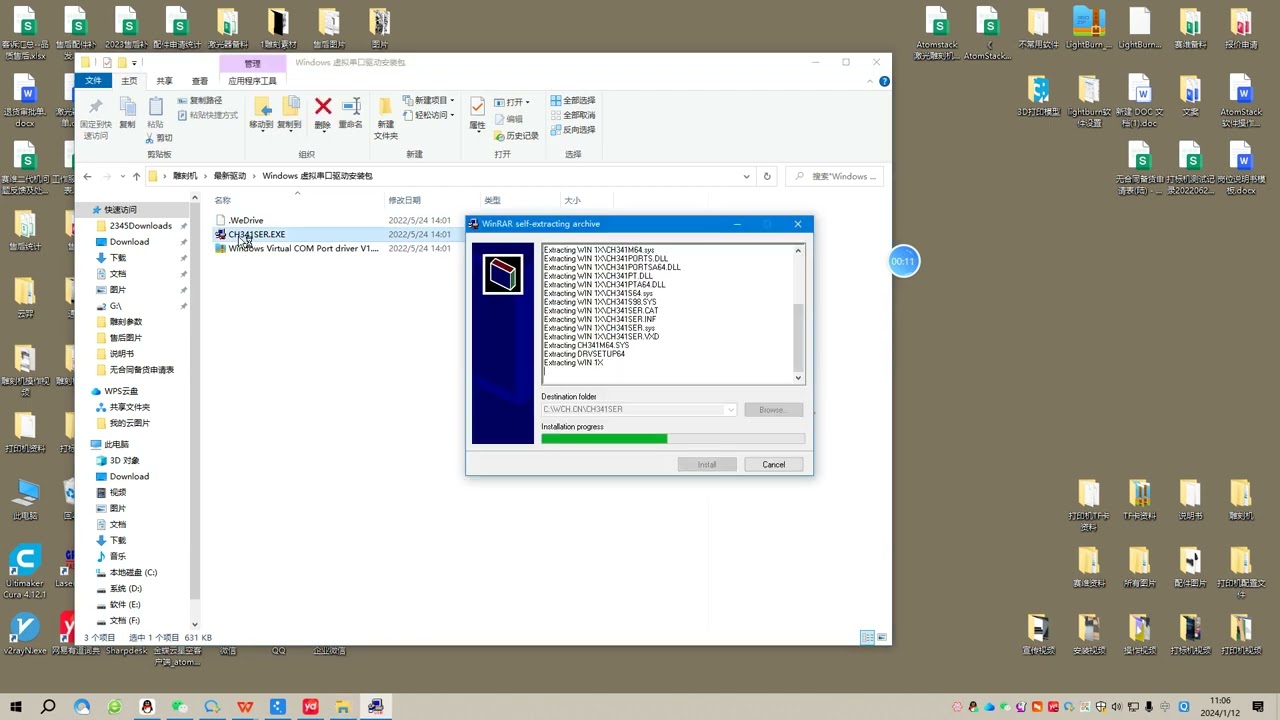Image resolution: width=1280 pixels, height=720 pixels.
Task: Click the 管理 (Manage) contextual tab
Action: pyautogui.click(x=252, y=63)
